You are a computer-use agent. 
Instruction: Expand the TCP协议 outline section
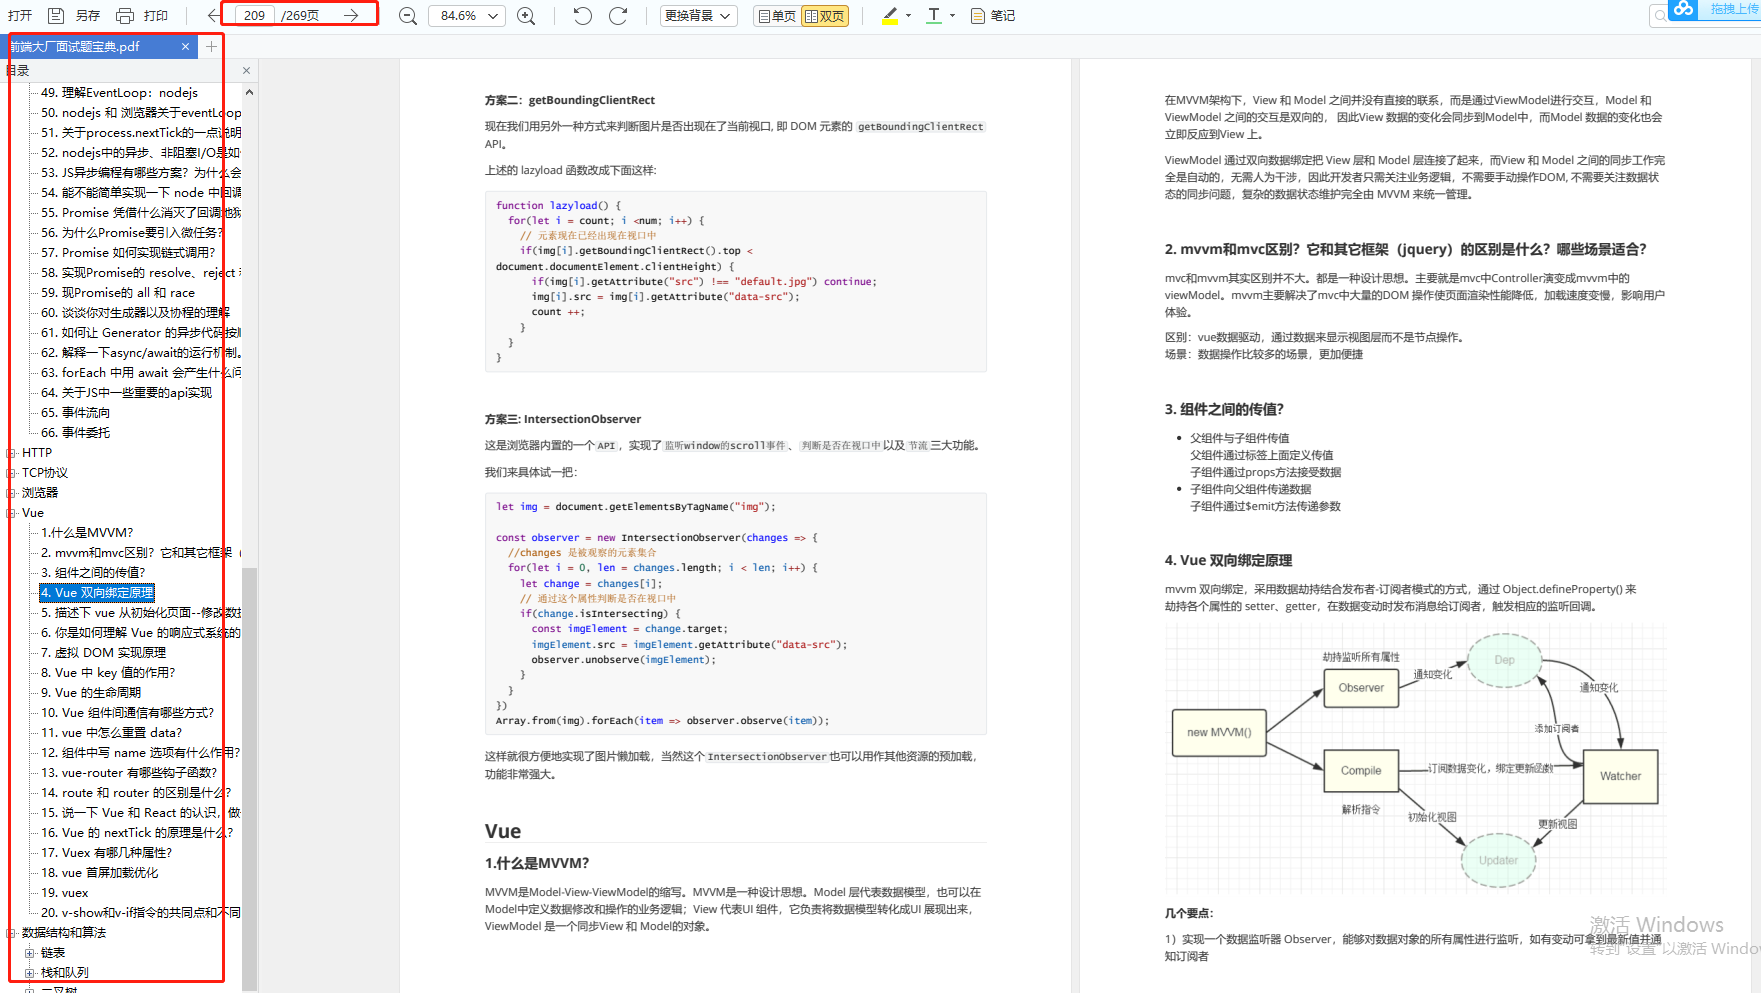(12, 473)
